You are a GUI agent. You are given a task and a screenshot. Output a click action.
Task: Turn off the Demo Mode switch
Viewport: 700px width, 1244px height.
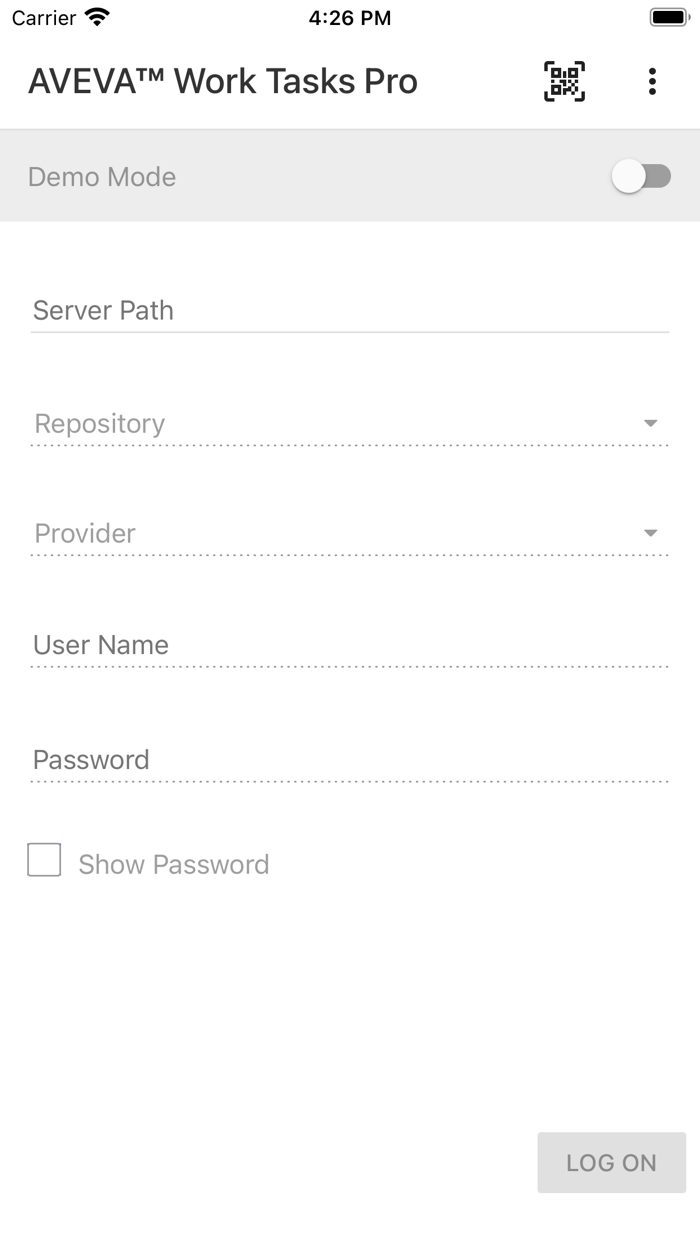(x=641, y=176)
